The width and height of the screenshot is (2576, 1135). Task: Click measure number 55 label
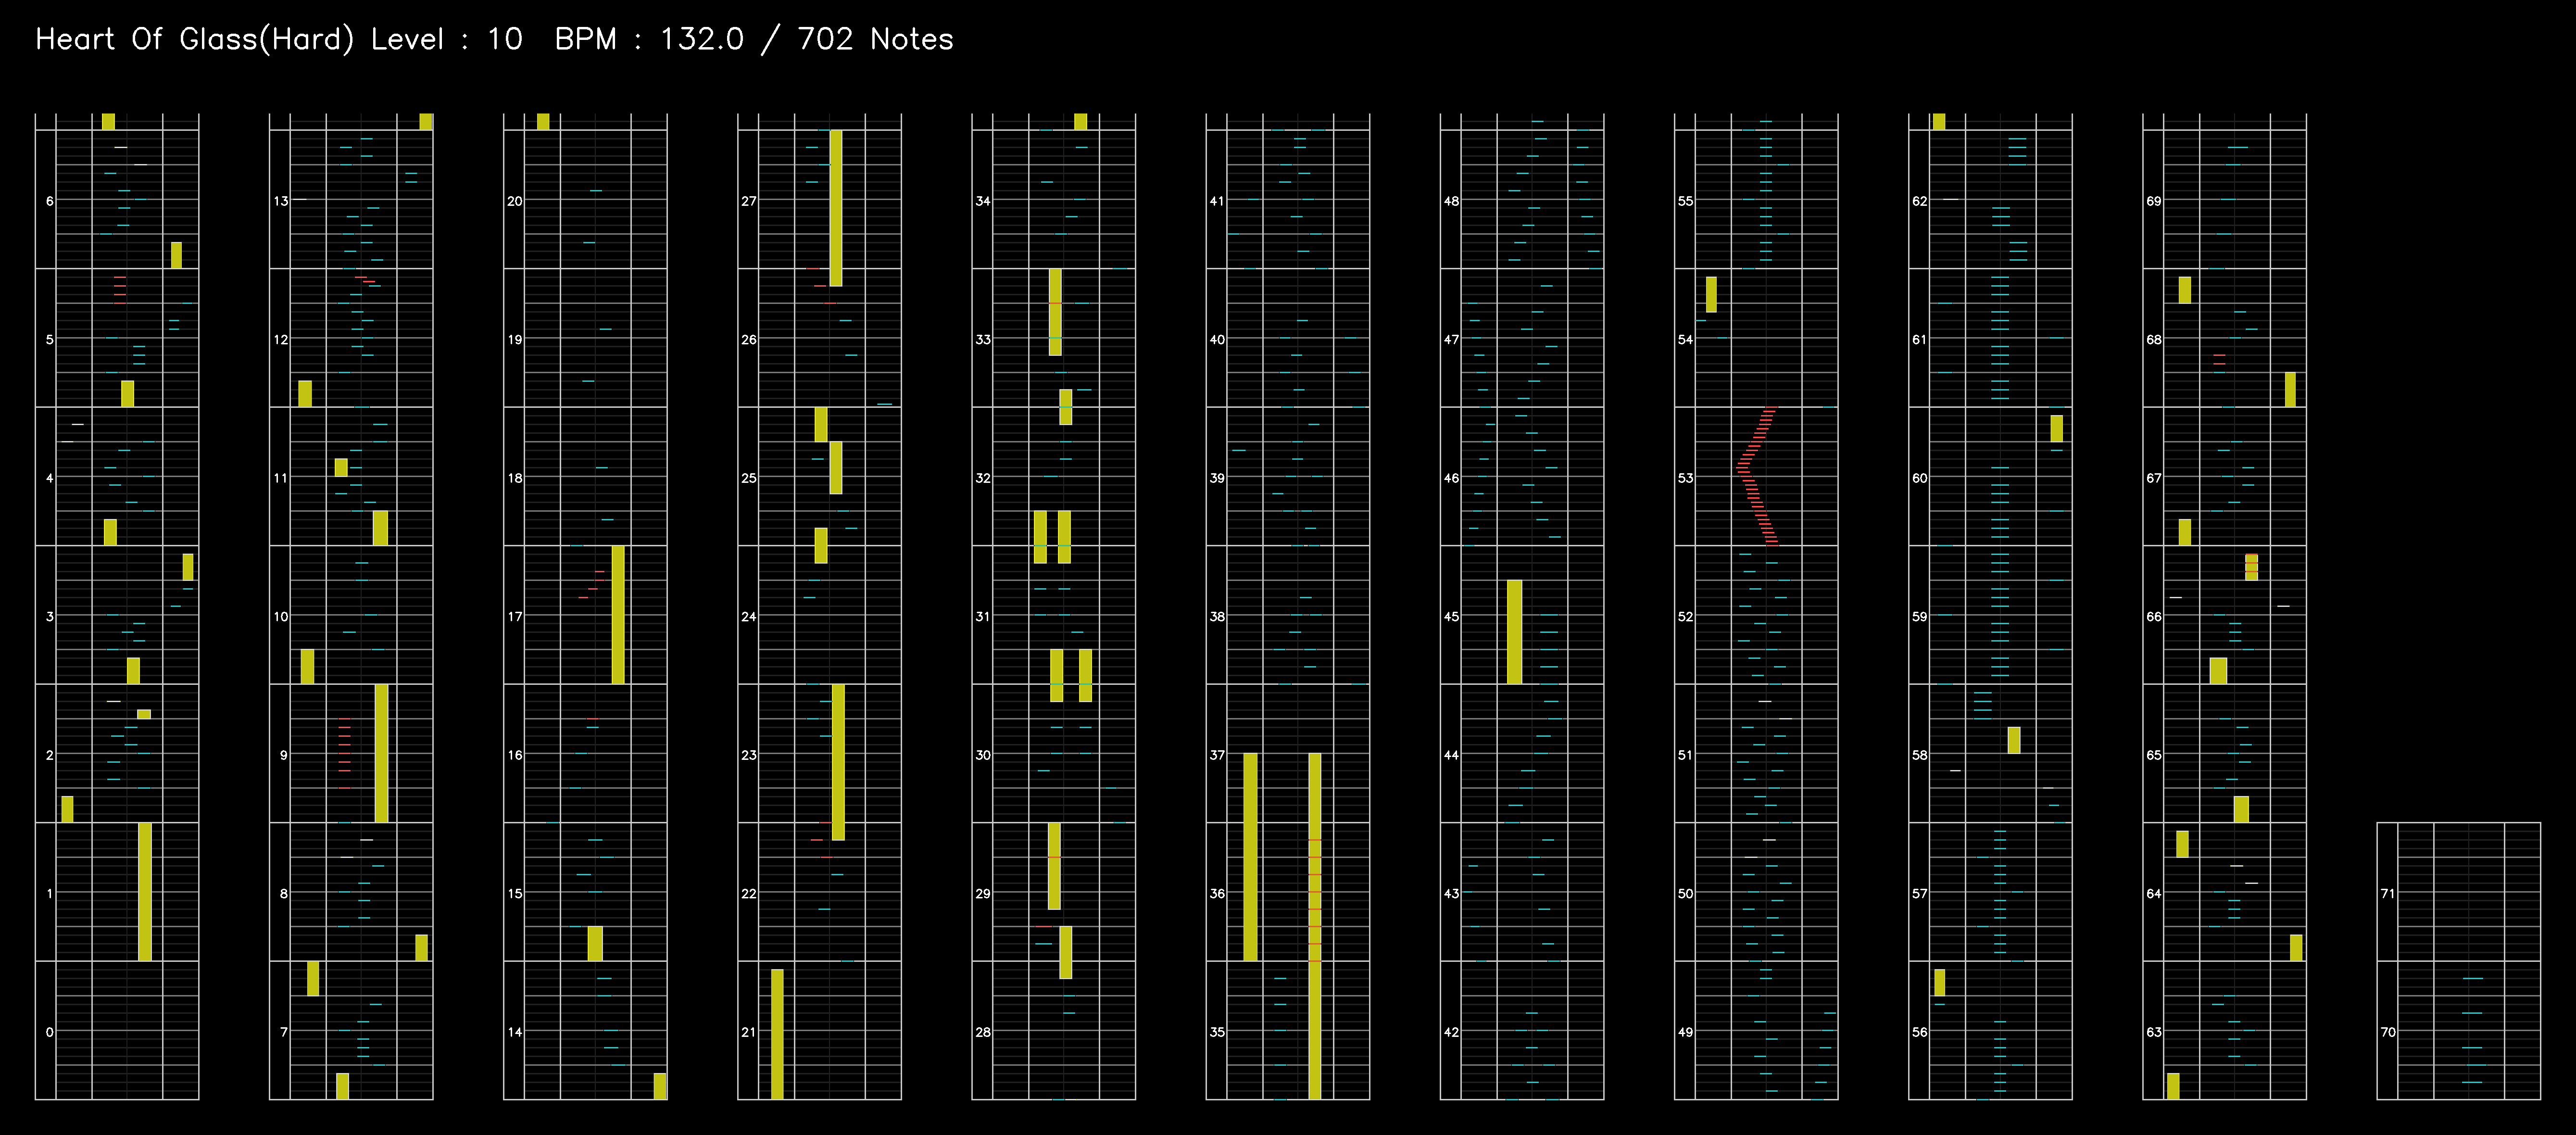[x=1685, y=201]
